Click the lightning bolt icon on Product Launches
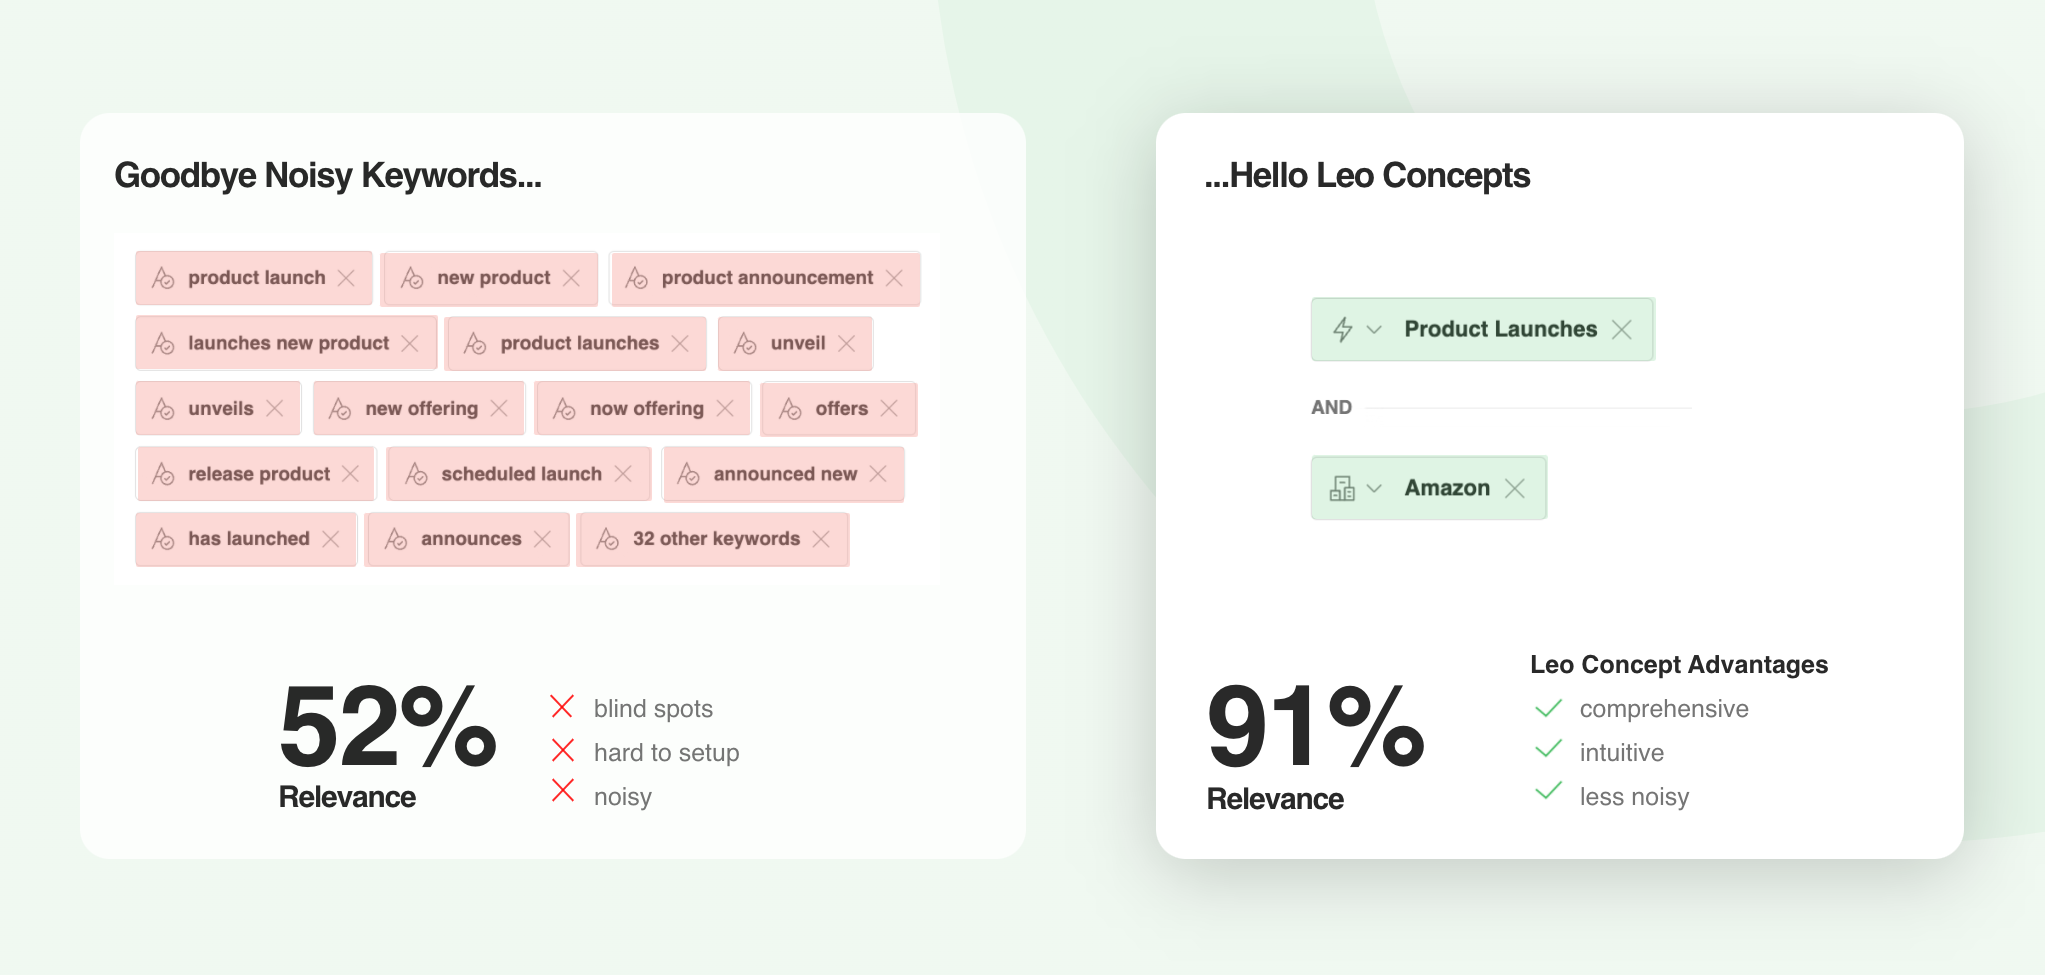The width and height of the screenshot is (2045, 975). pyautogui.click(x=1343, y=329)
